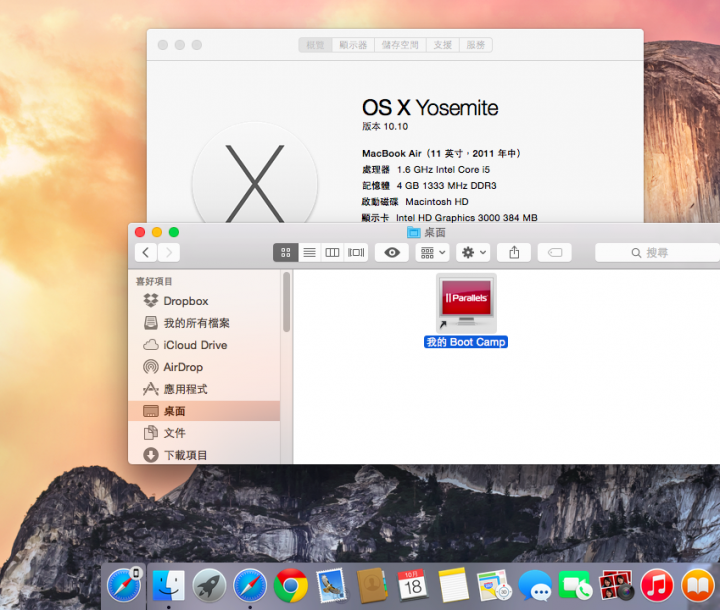Click the 搜尋 search field
The image size is (720, 610).
click(657, 253)
